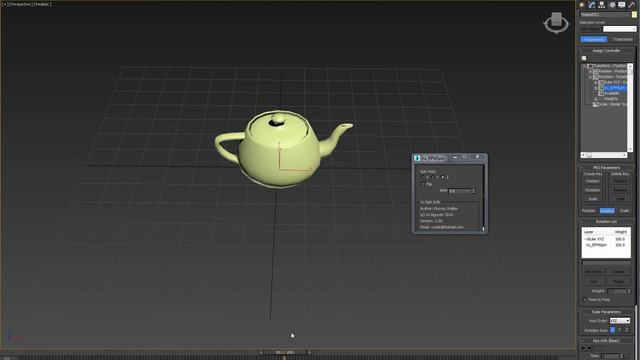Toggle Flip checkbox in spin dialog

tap(422, 184)
